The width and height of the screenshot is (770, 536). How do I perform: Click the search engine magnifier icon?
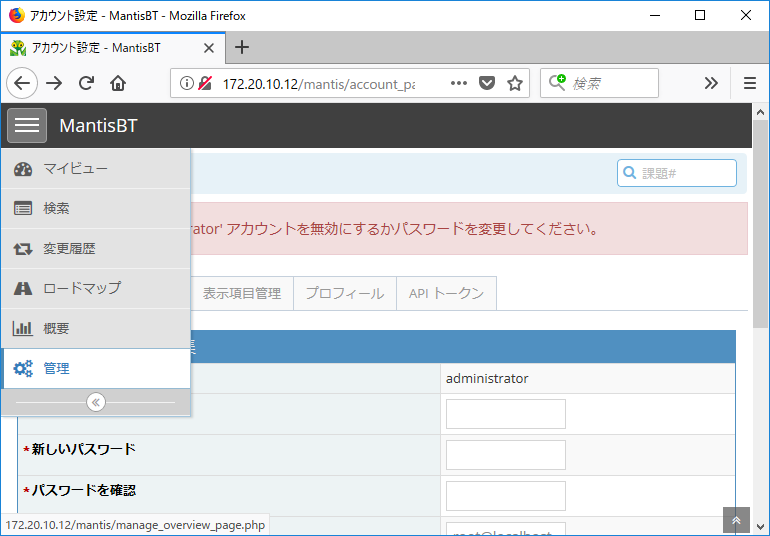(x=557, y=82)
